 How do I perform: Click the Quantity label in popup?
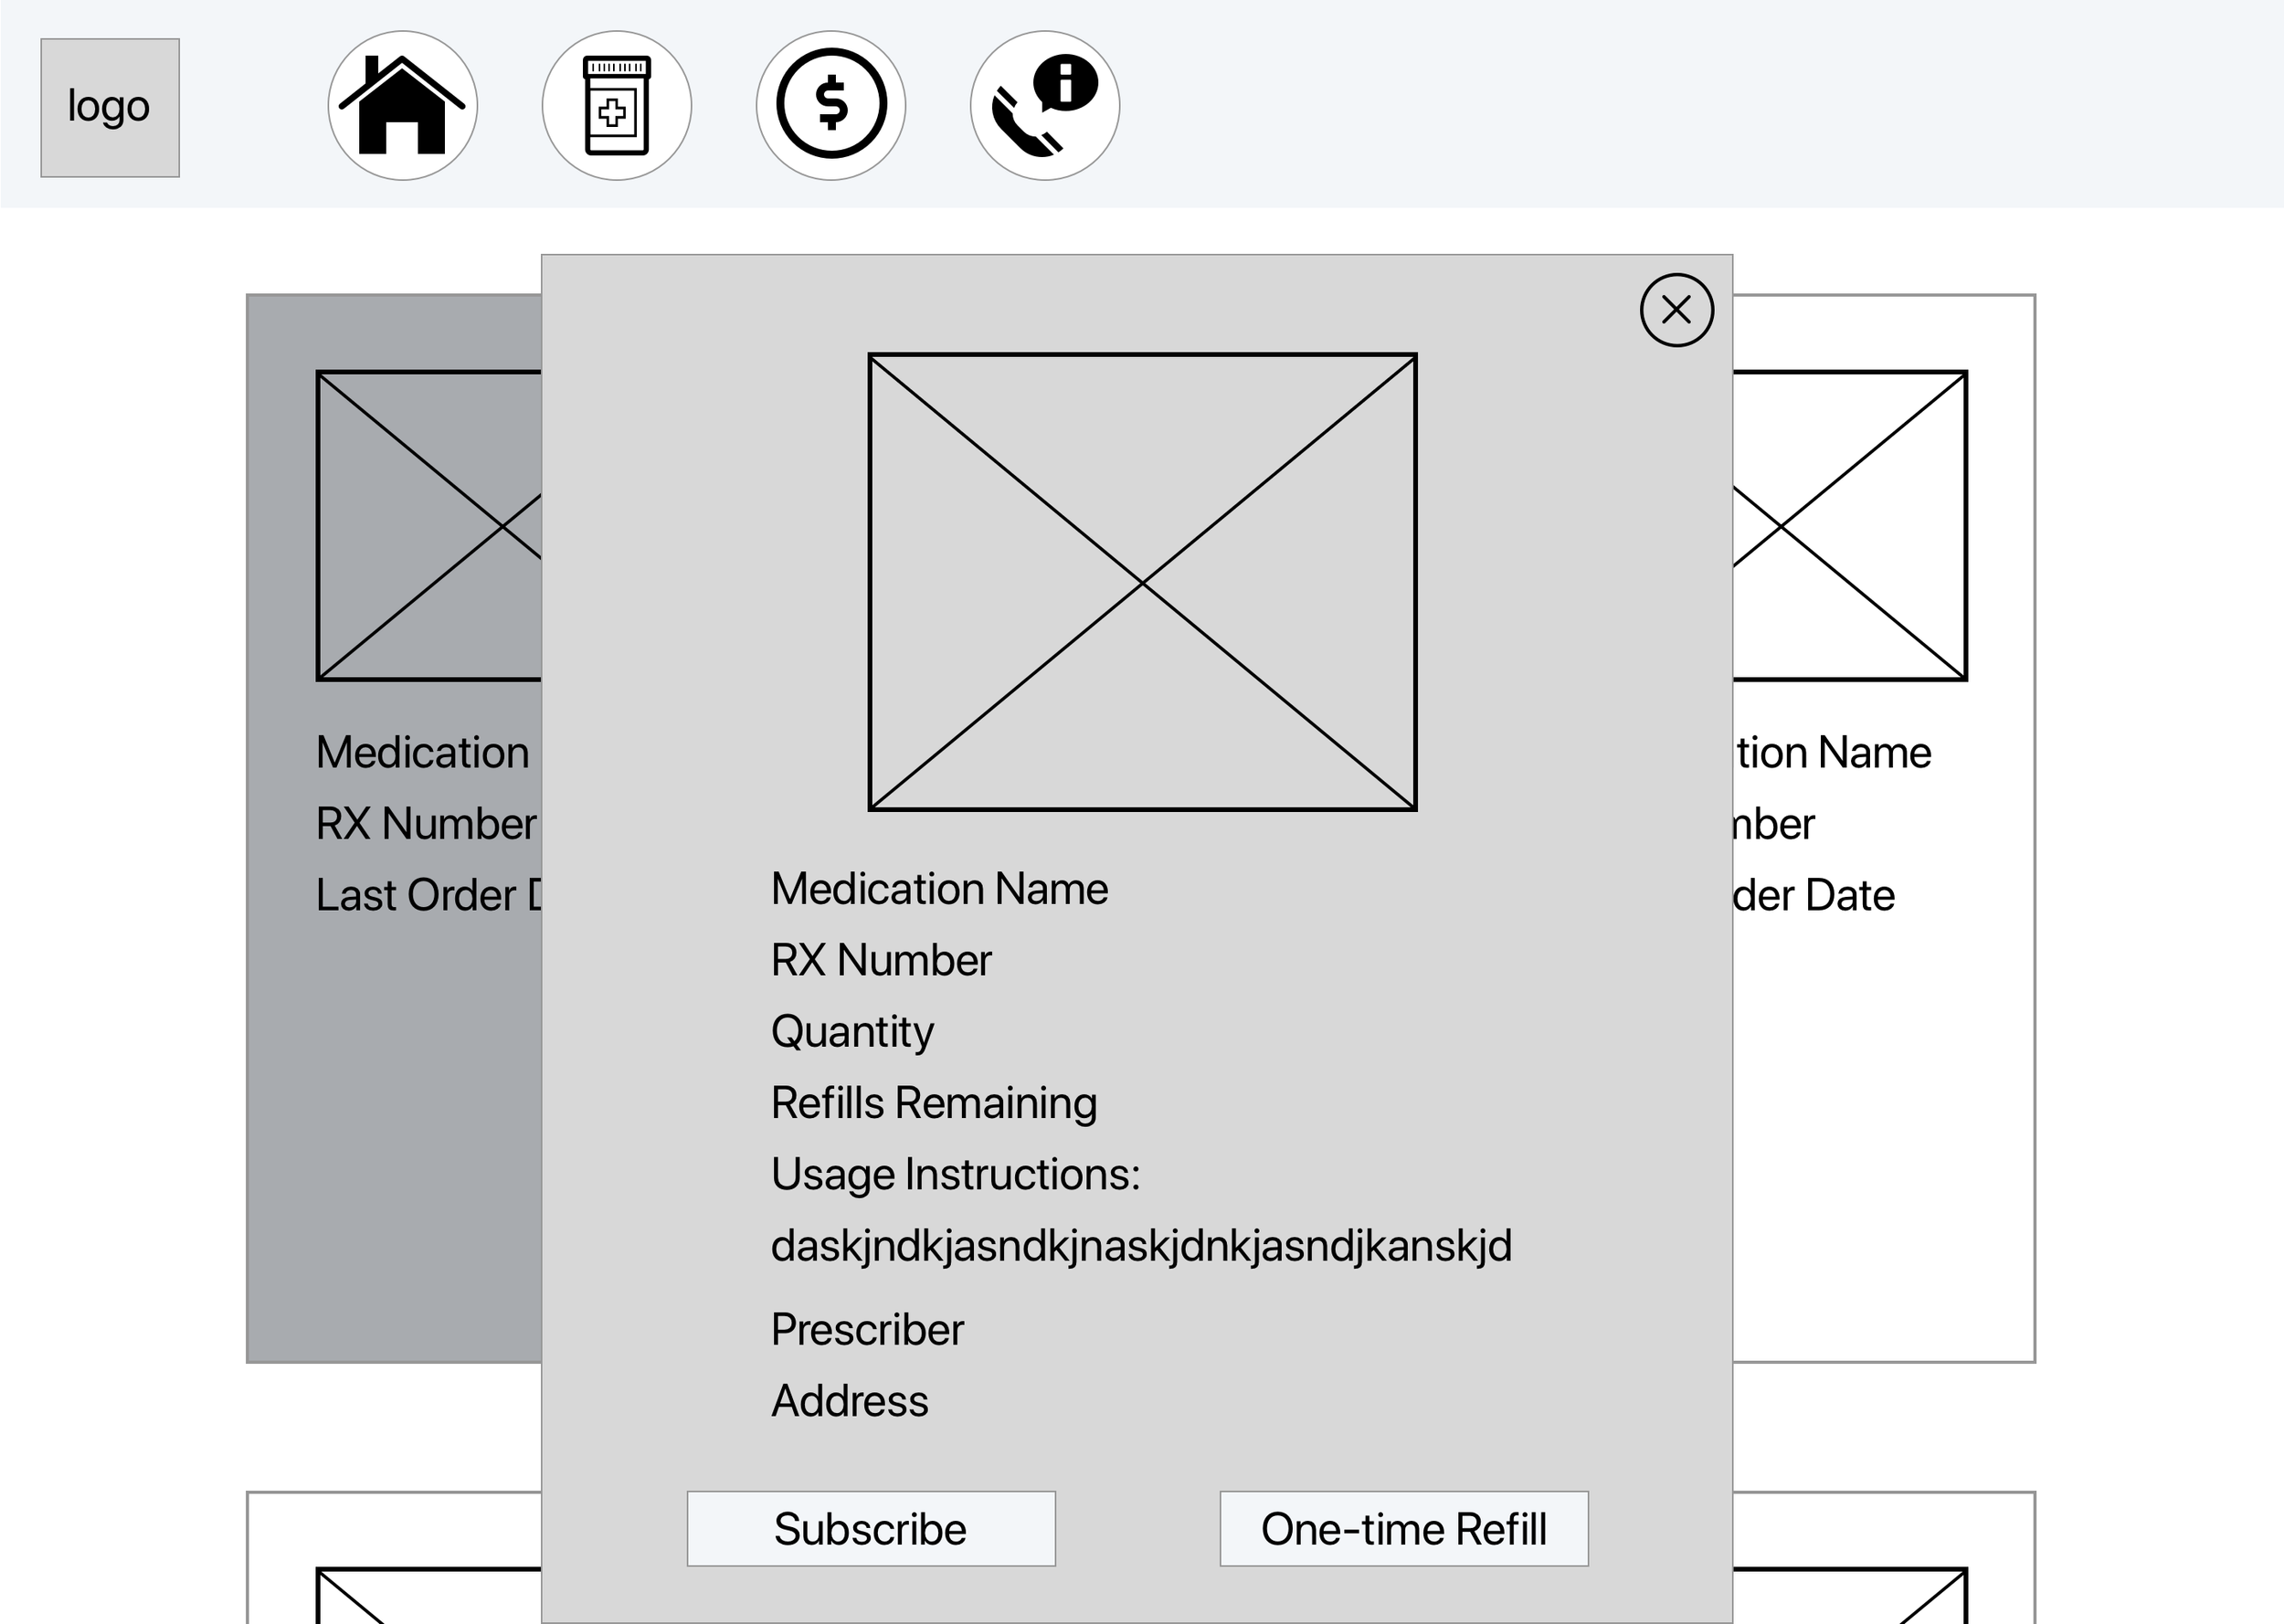click(852, 1032)
